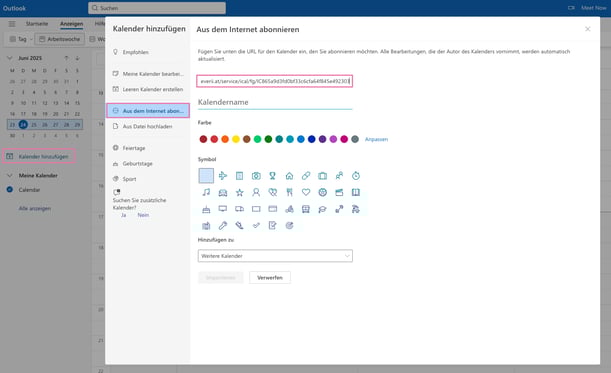
Task: Select Aus dem Internet abonnieren
Action: [148, 111]
